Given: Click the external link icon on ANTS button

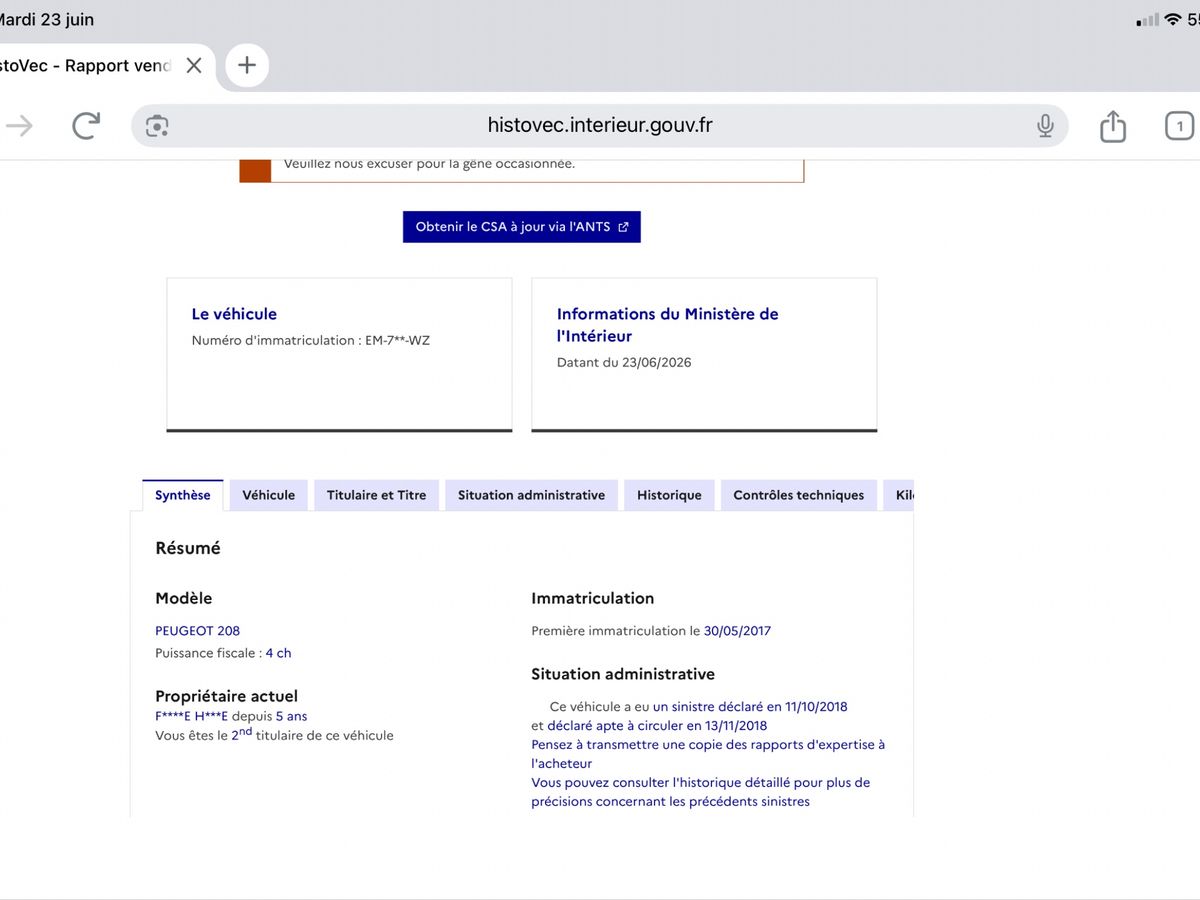Looking at the screenshot, I should (x=624, y=227).
